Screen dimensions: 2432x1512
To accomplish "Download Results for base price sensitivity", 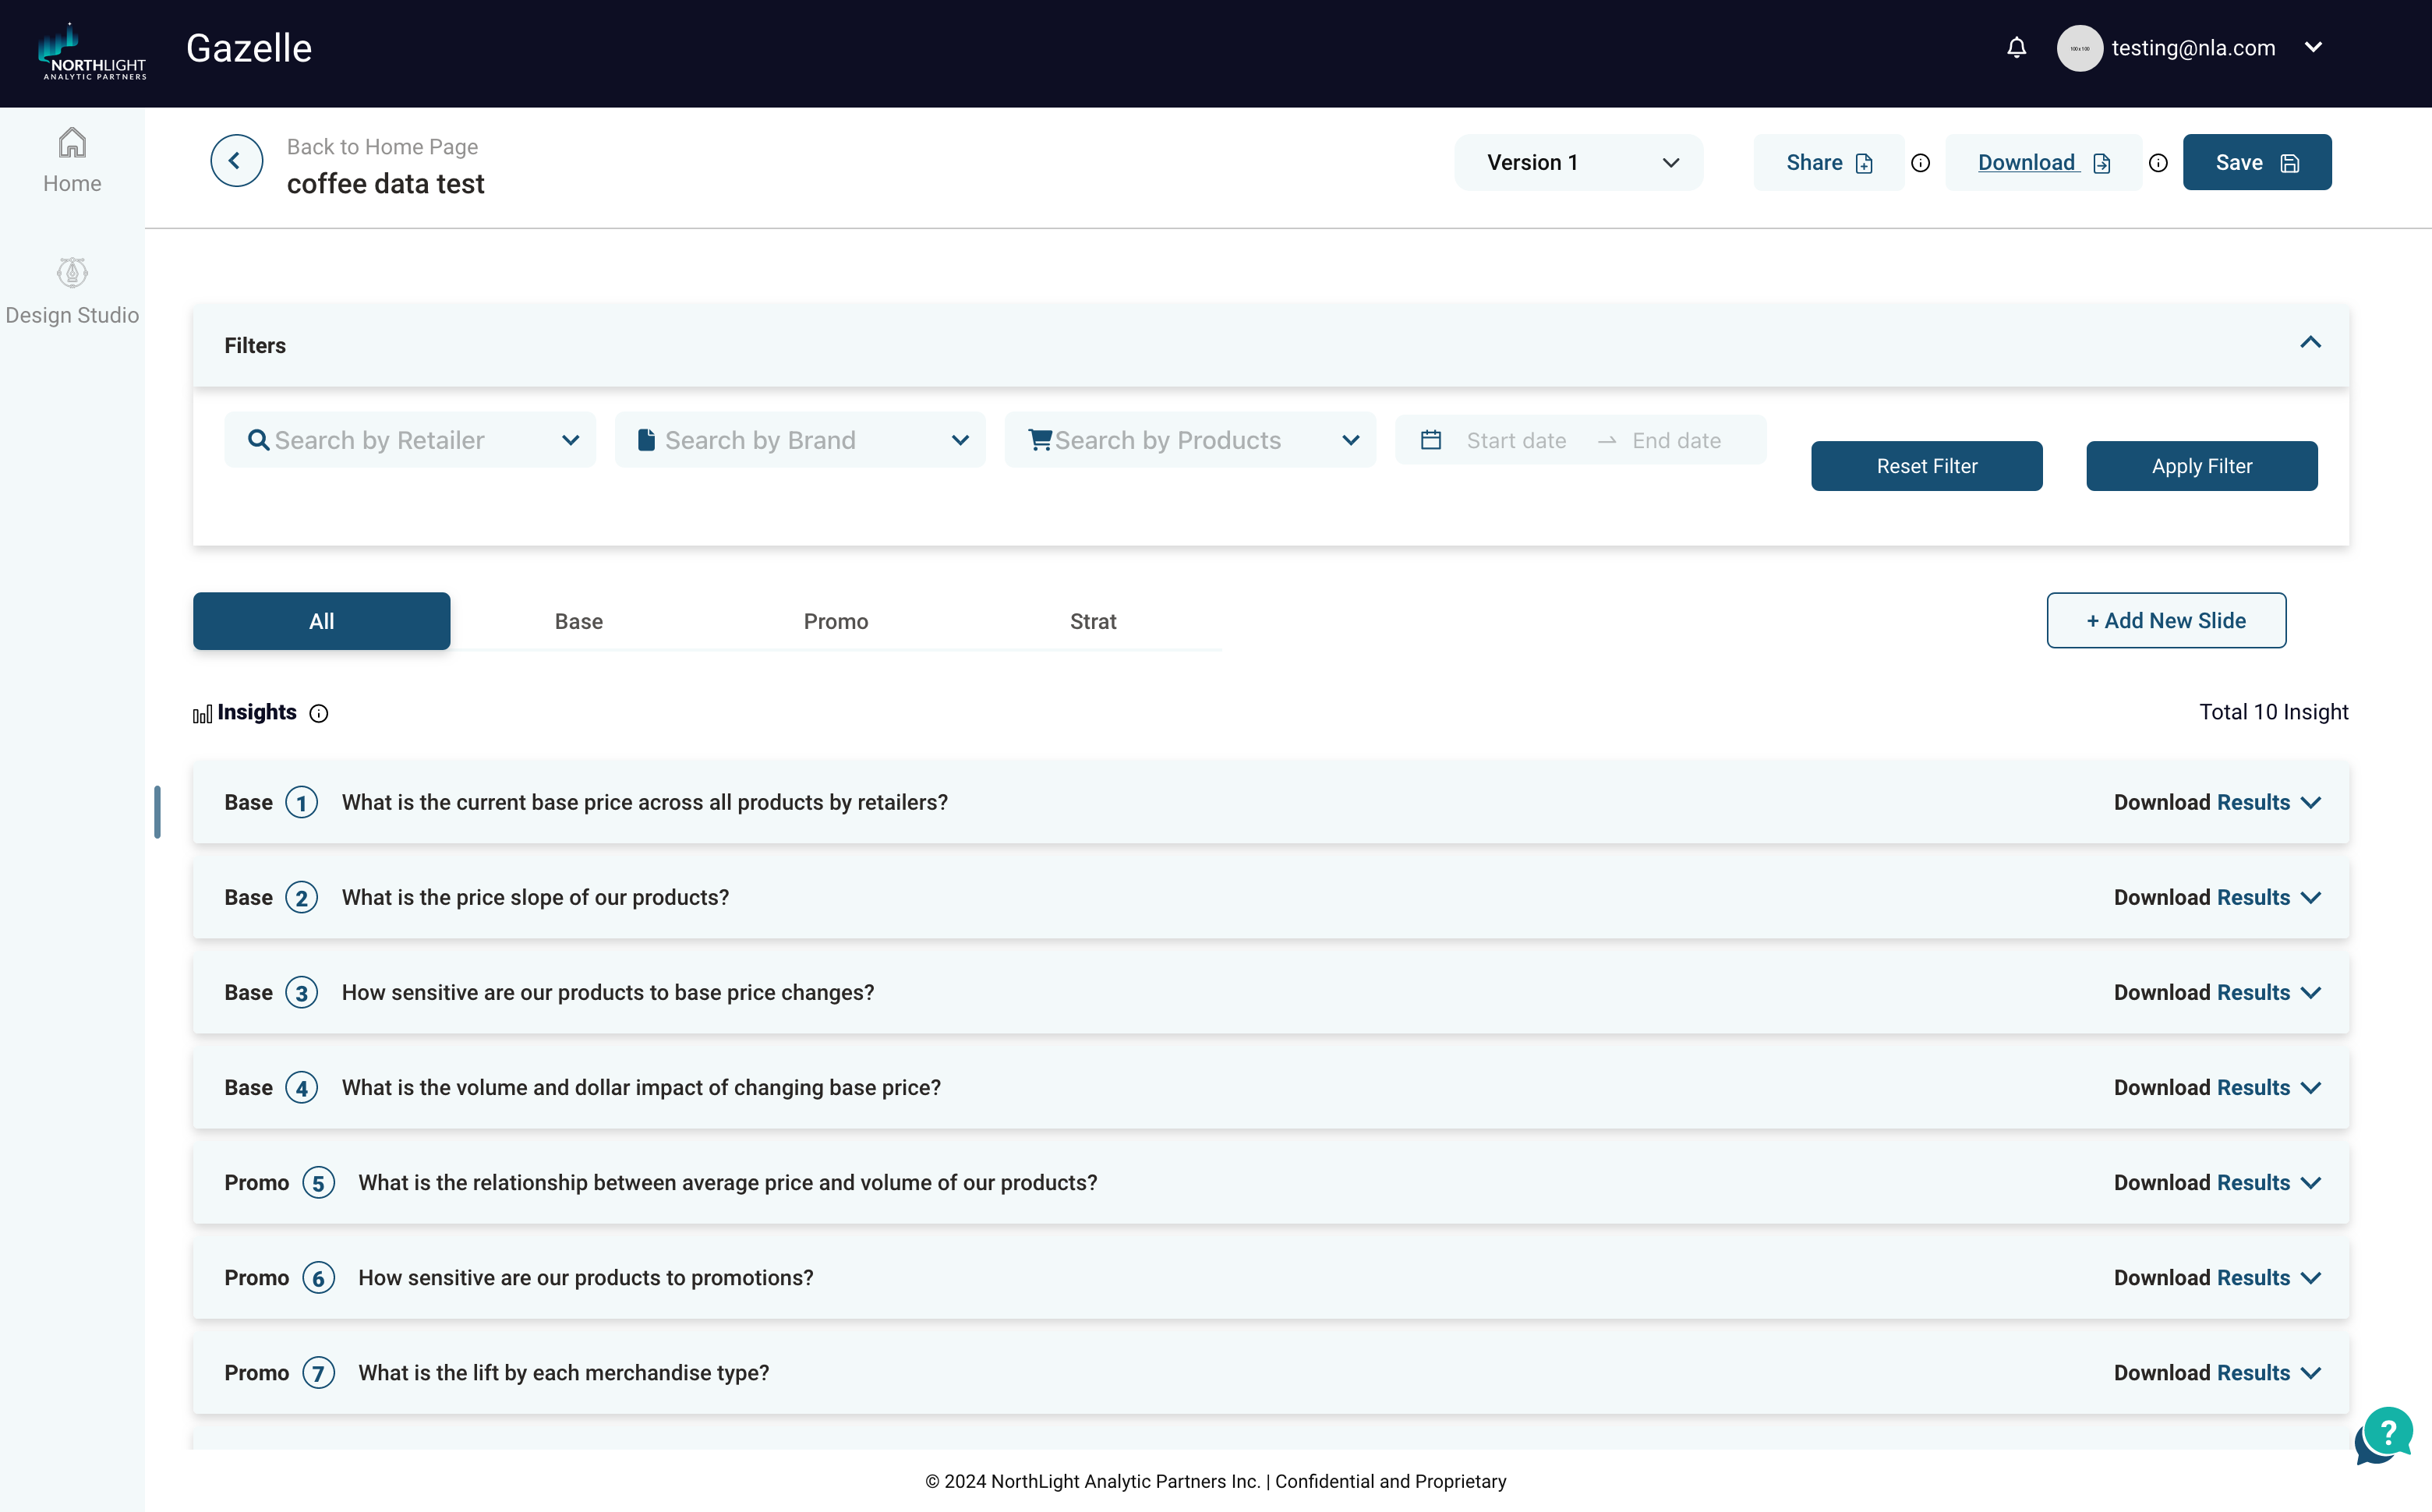I will 2201,992.
